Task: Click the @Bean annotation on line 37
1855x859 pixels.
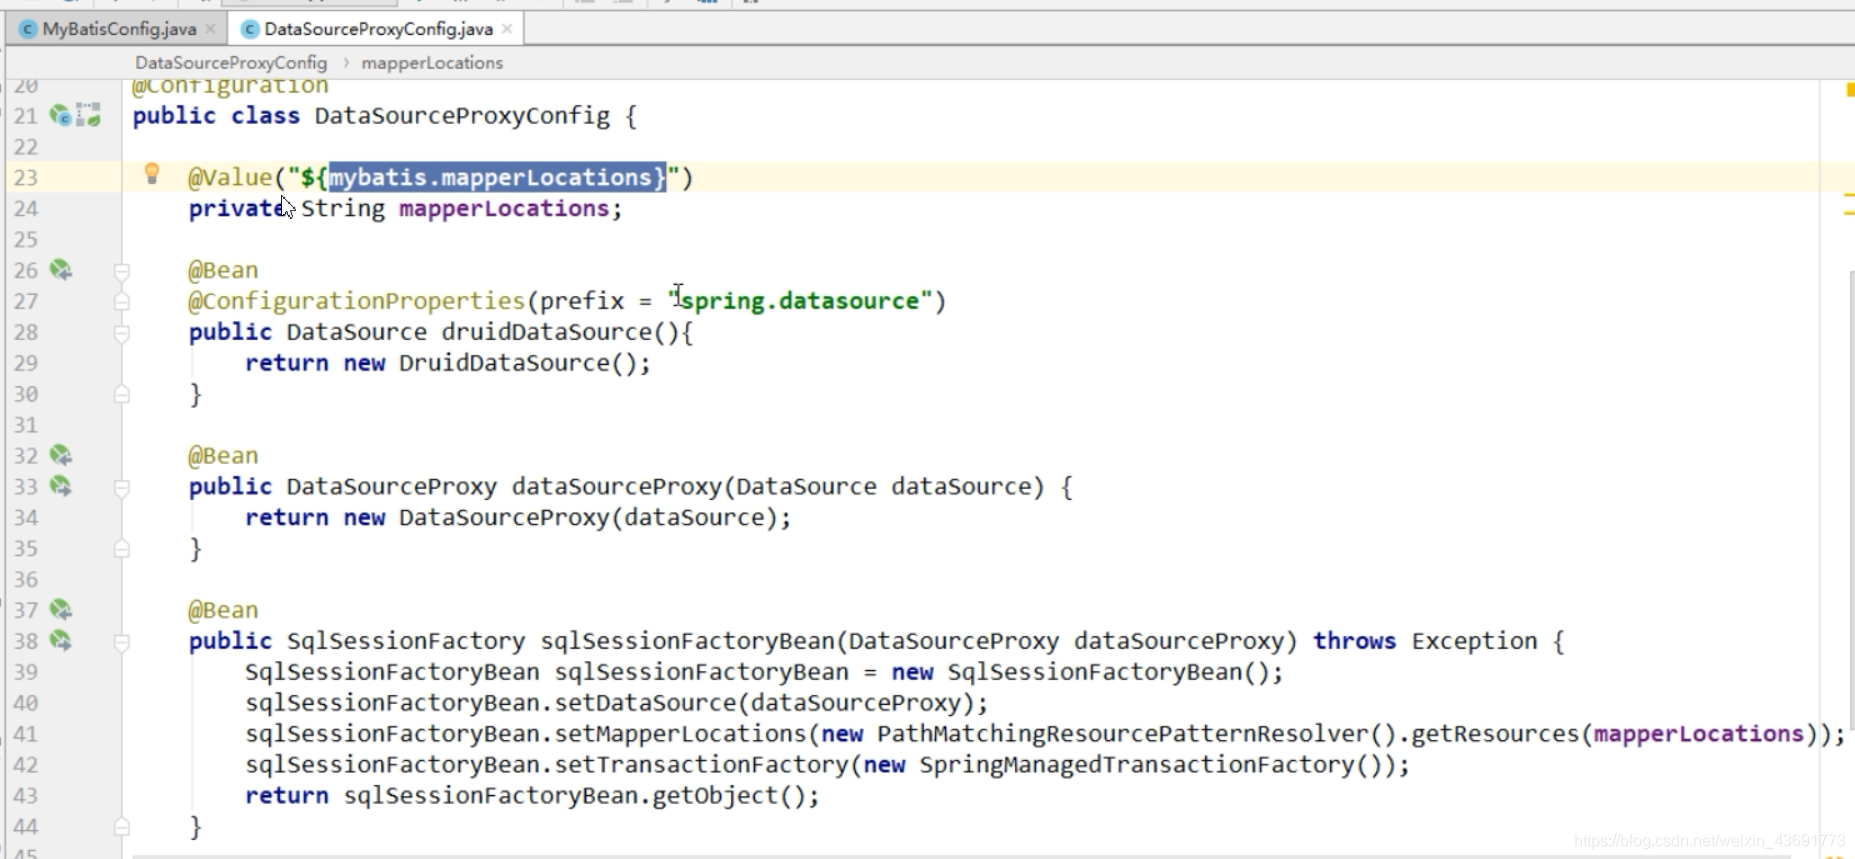Action: coord(223,610)
